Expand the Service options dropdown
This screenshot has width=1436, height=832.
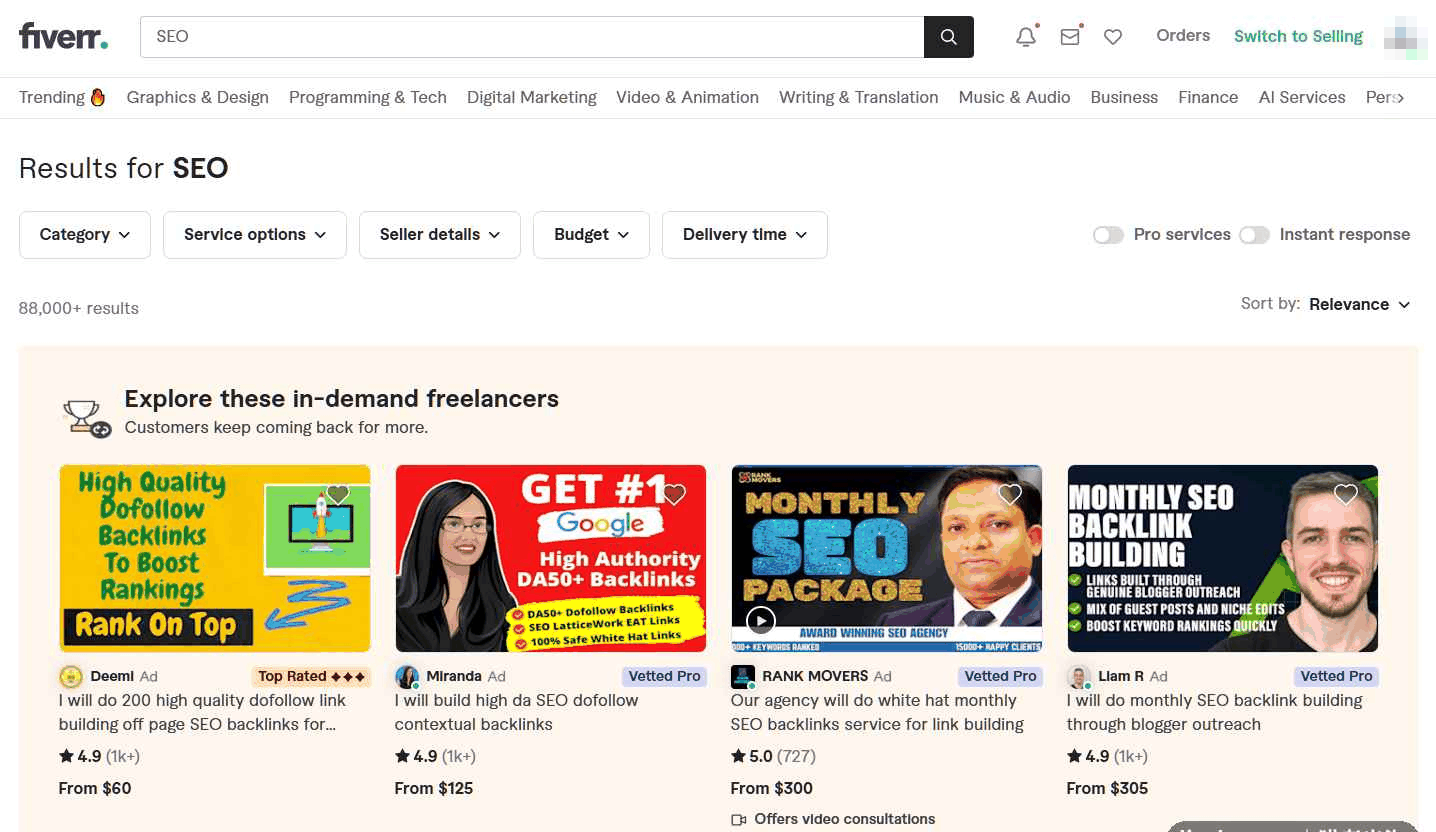pyautogui.click(x=255, y=235)
